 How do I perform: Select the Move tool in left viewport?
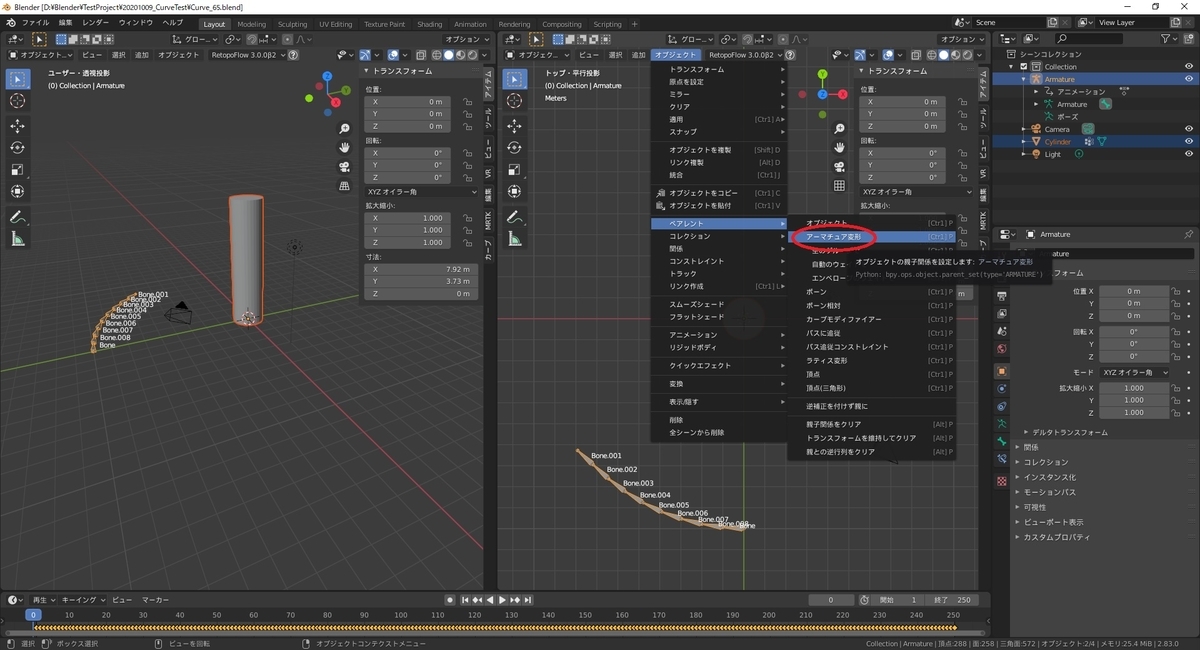coord(18,126)
